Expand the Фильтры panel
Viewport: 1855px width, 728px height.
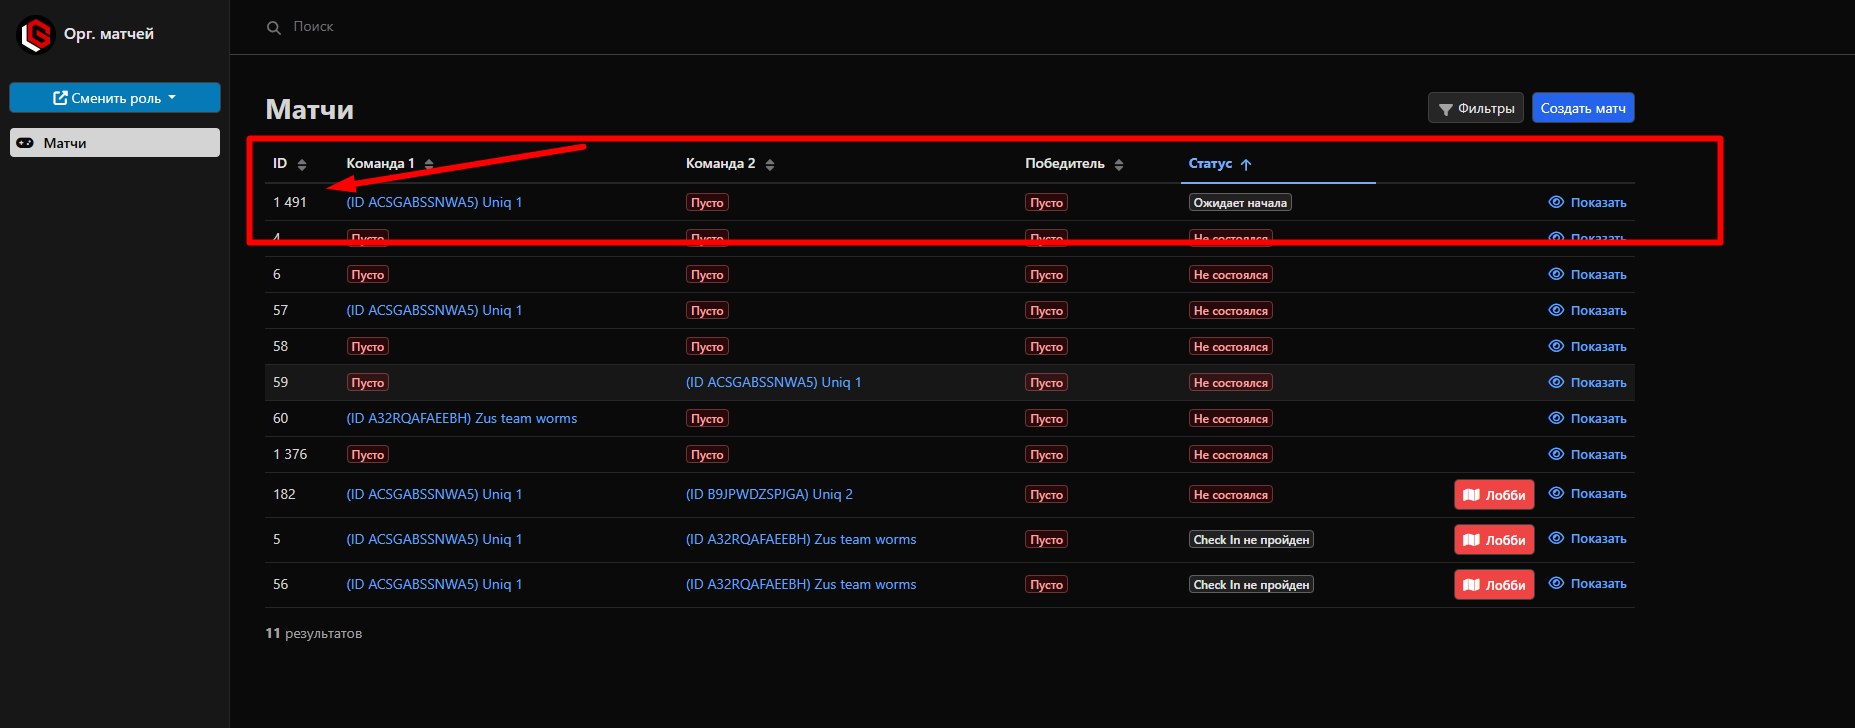point(1476,108)
